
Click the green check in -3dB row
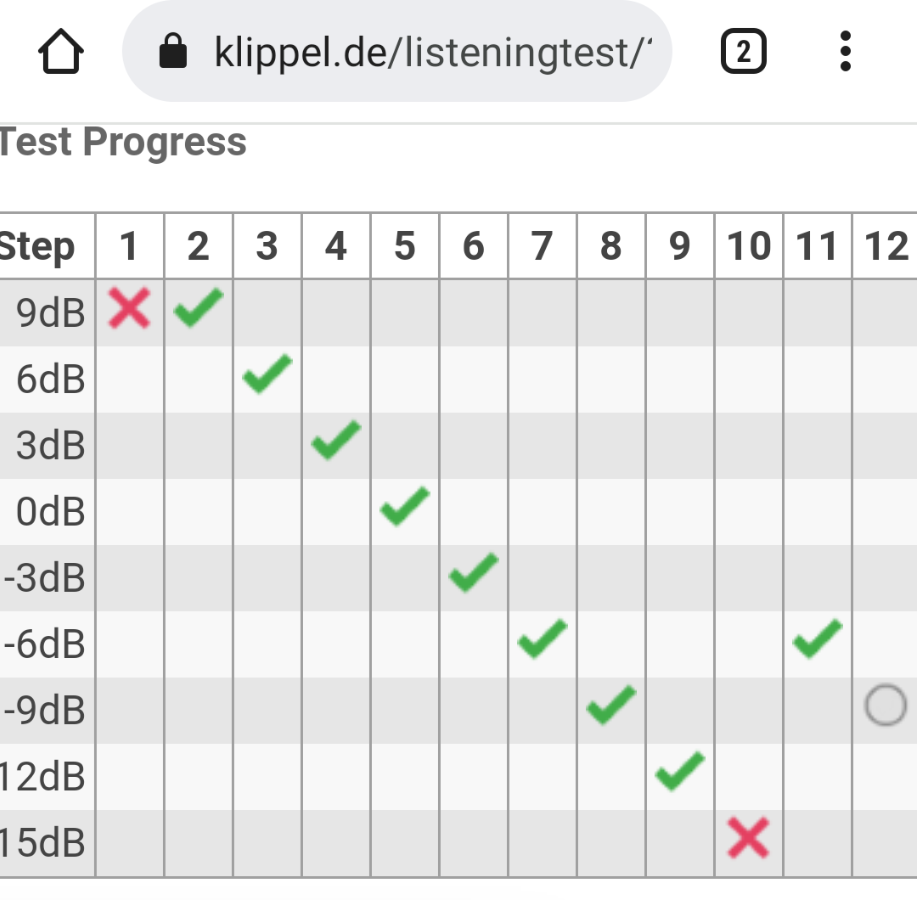[x=474, y=573]
